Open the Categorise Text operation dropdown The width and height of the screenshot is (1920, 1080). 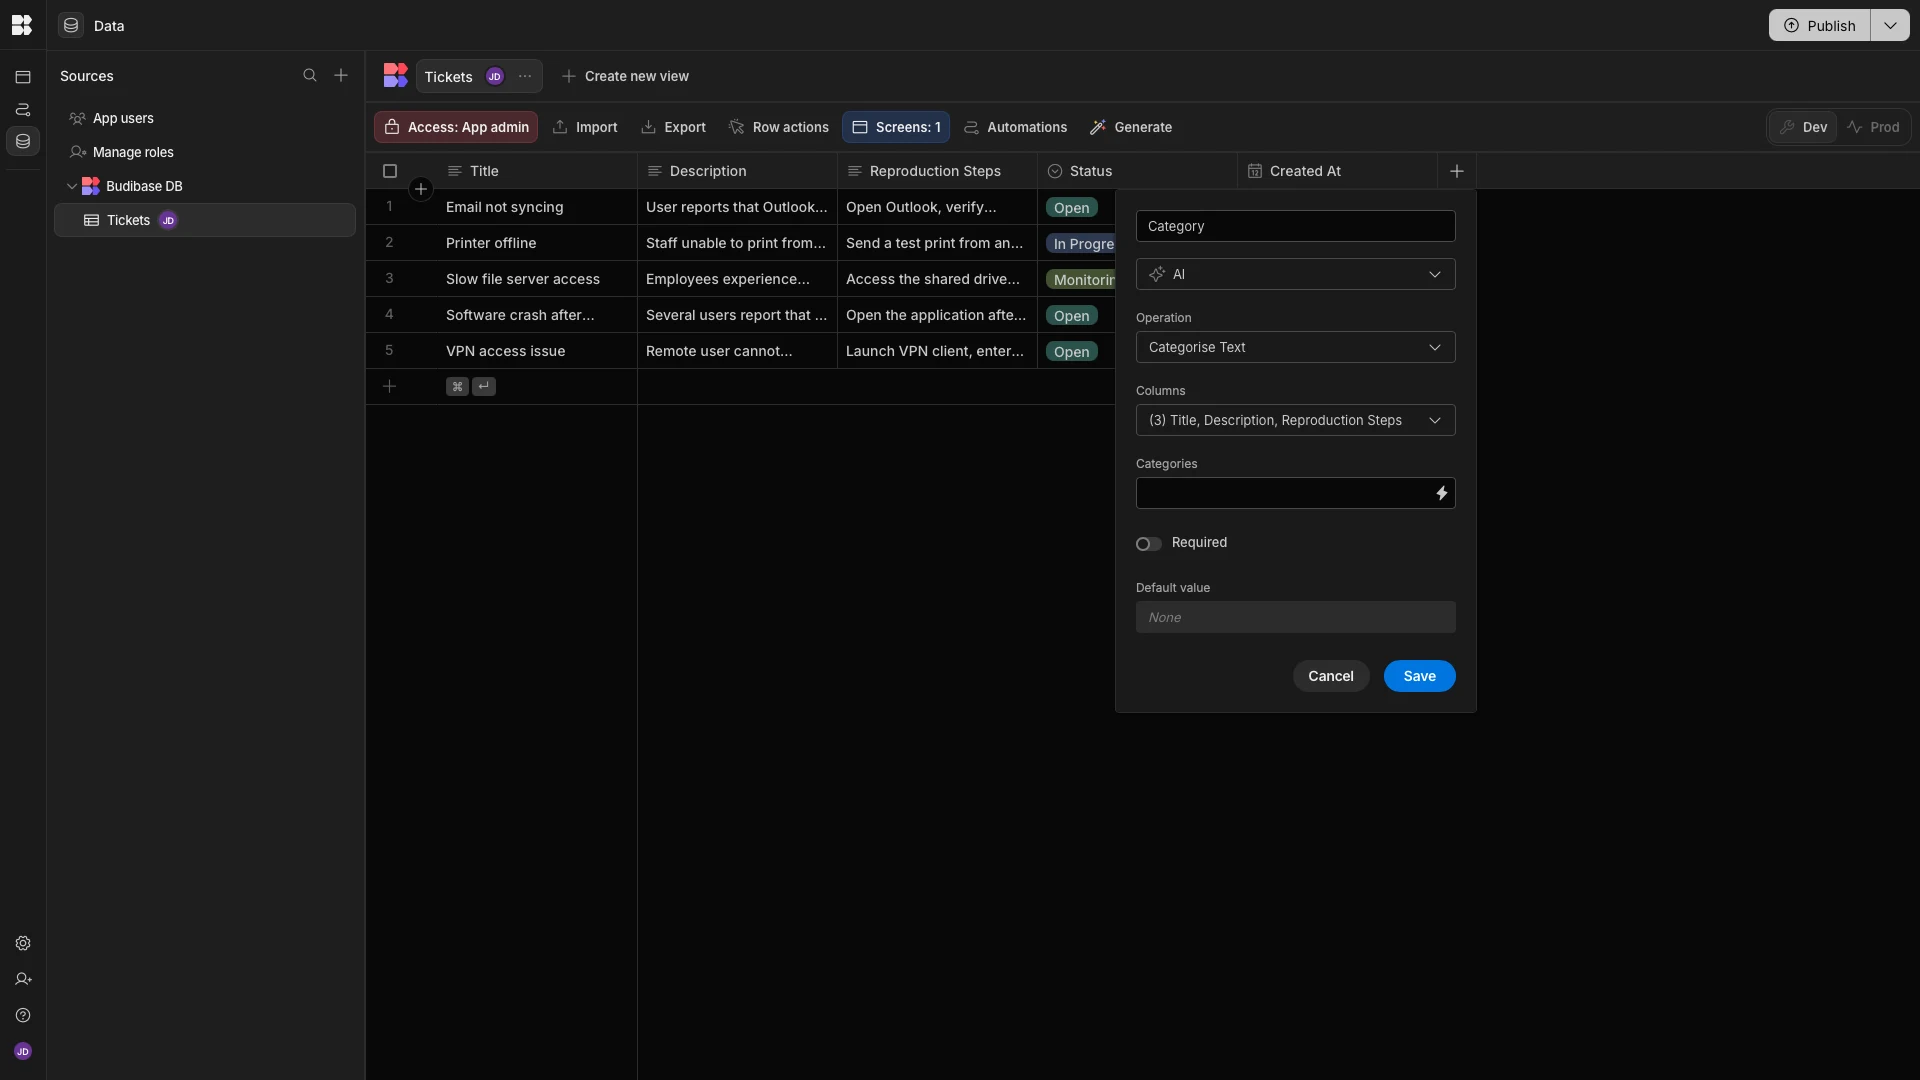1295,348
